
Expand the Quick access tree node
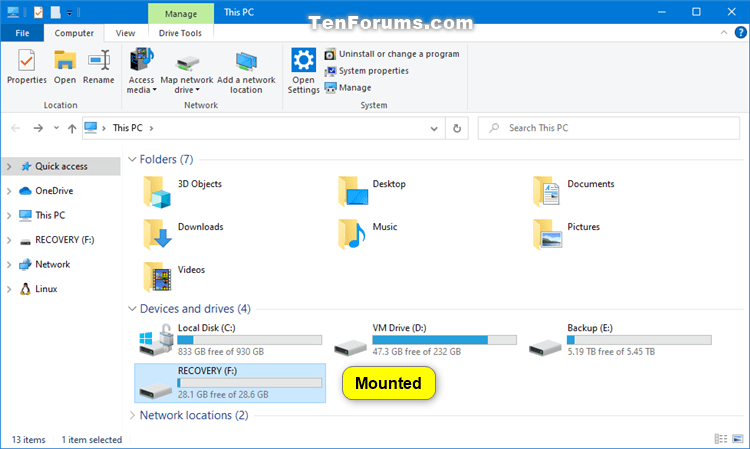click(9, 166)
